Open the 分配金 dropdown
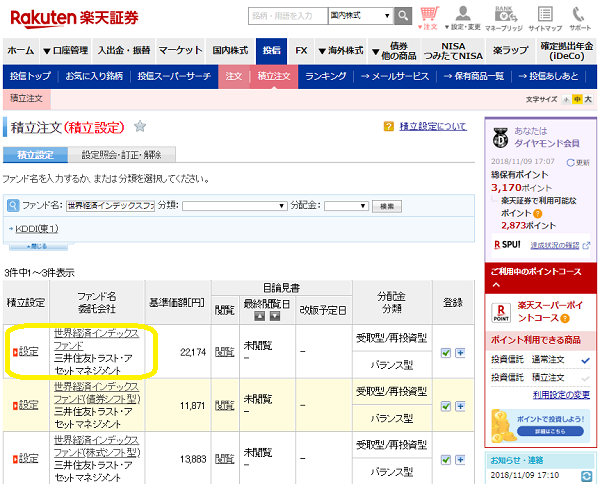The height and width of the screenshot is (484, 600). [x=346, y=206]
